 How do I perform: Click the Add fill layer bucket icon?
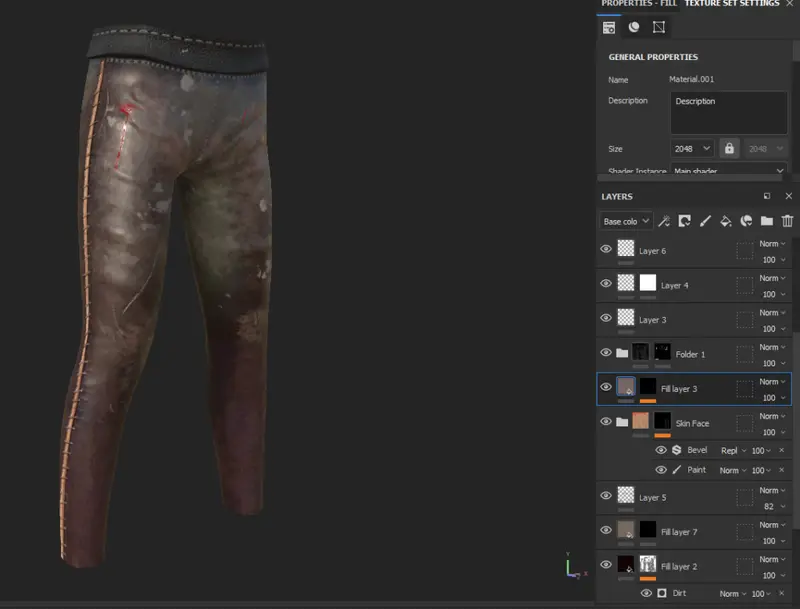tap(725, 220)
